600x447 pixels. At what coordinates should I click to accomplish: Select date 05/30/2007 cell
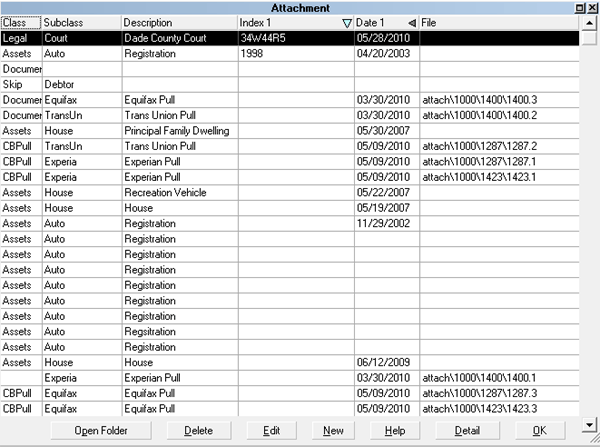387,131
